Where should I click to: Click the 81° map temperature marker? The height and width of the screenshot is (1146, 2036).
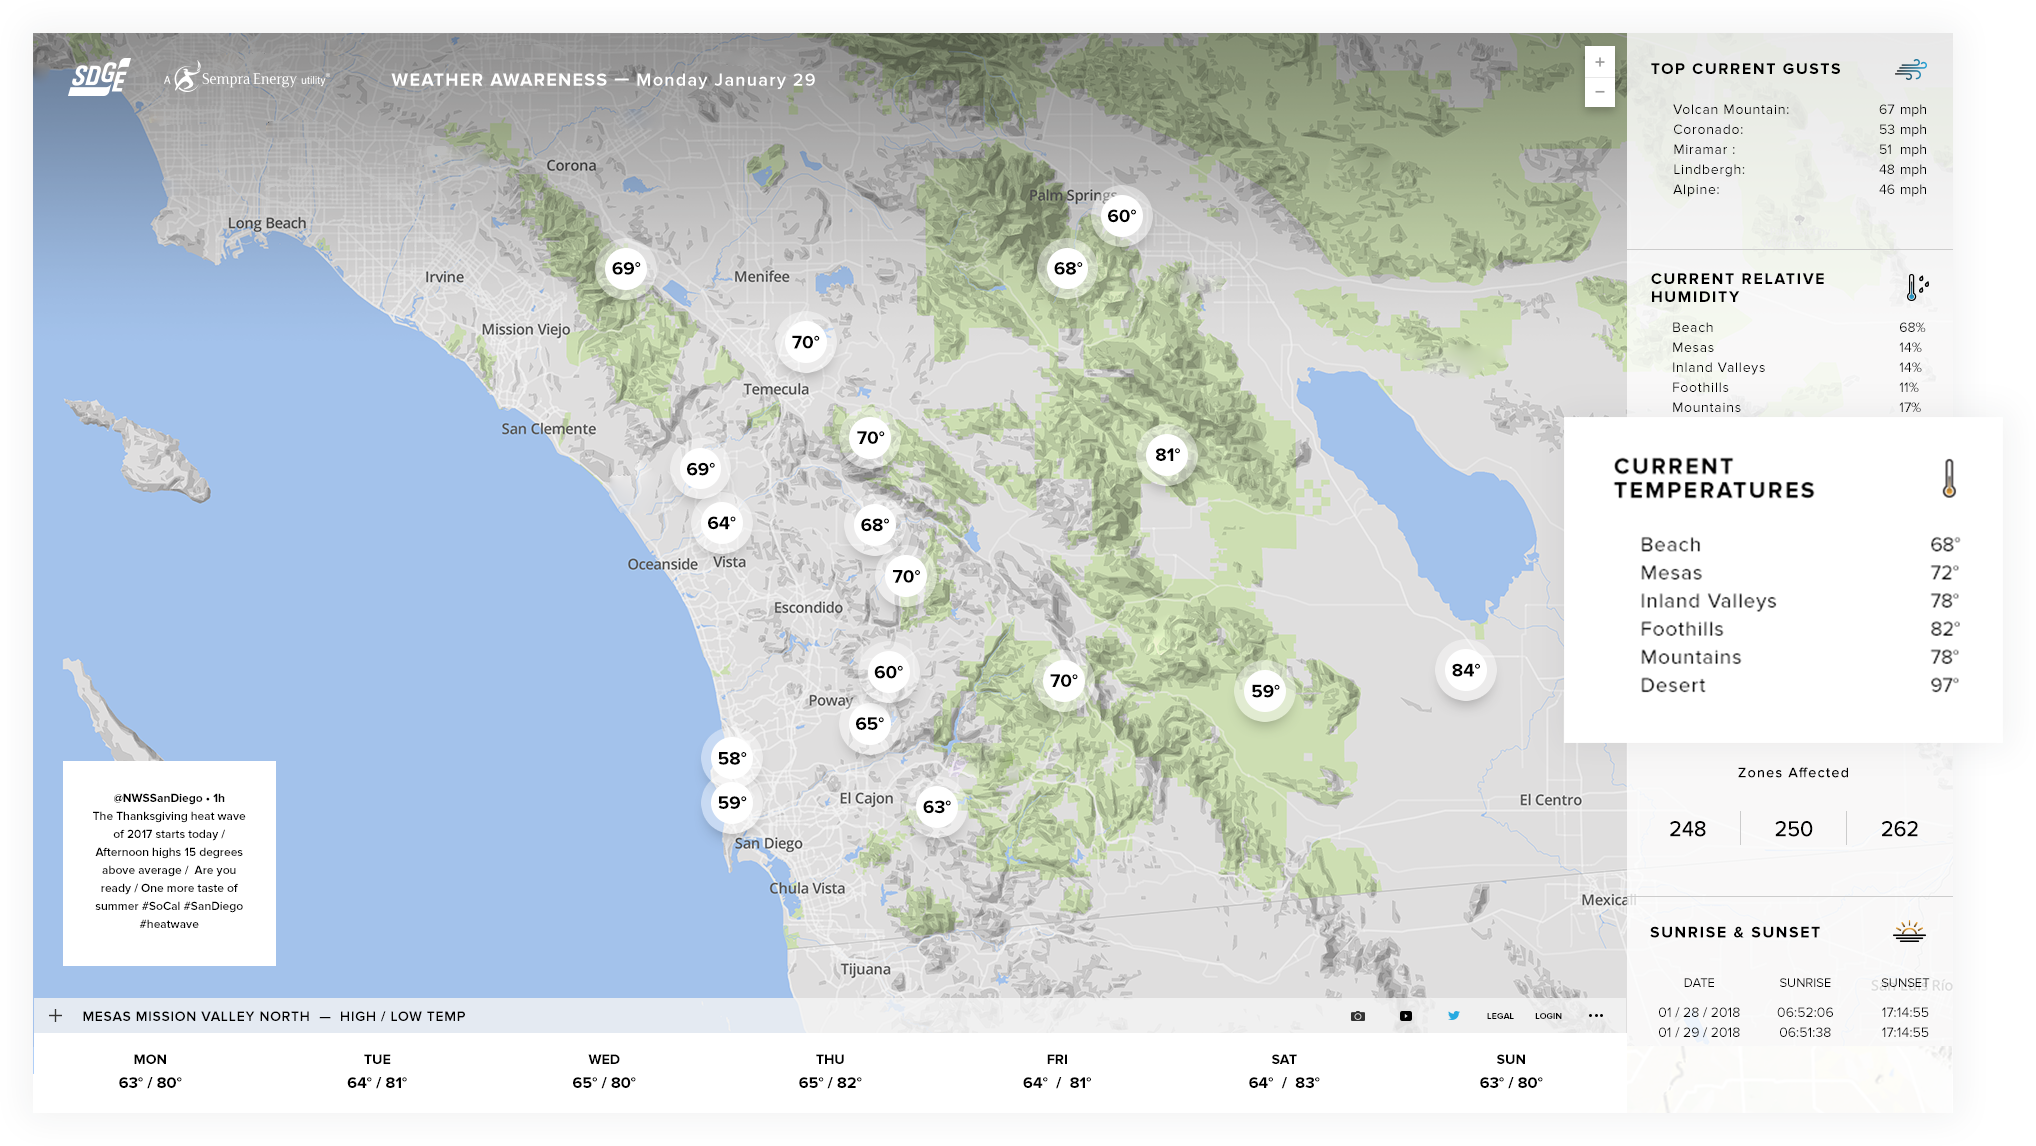tap(1167, 455)
